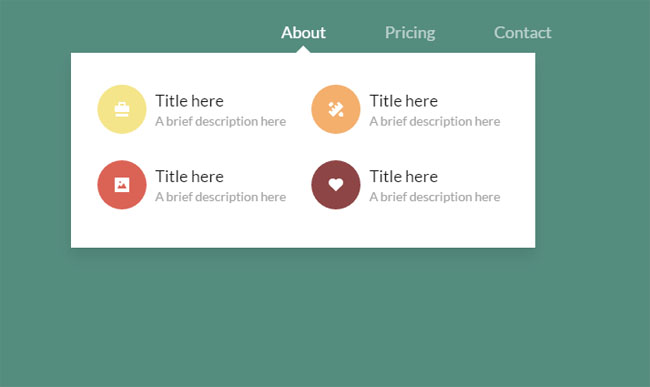Open the Pricing menu item

410,33
